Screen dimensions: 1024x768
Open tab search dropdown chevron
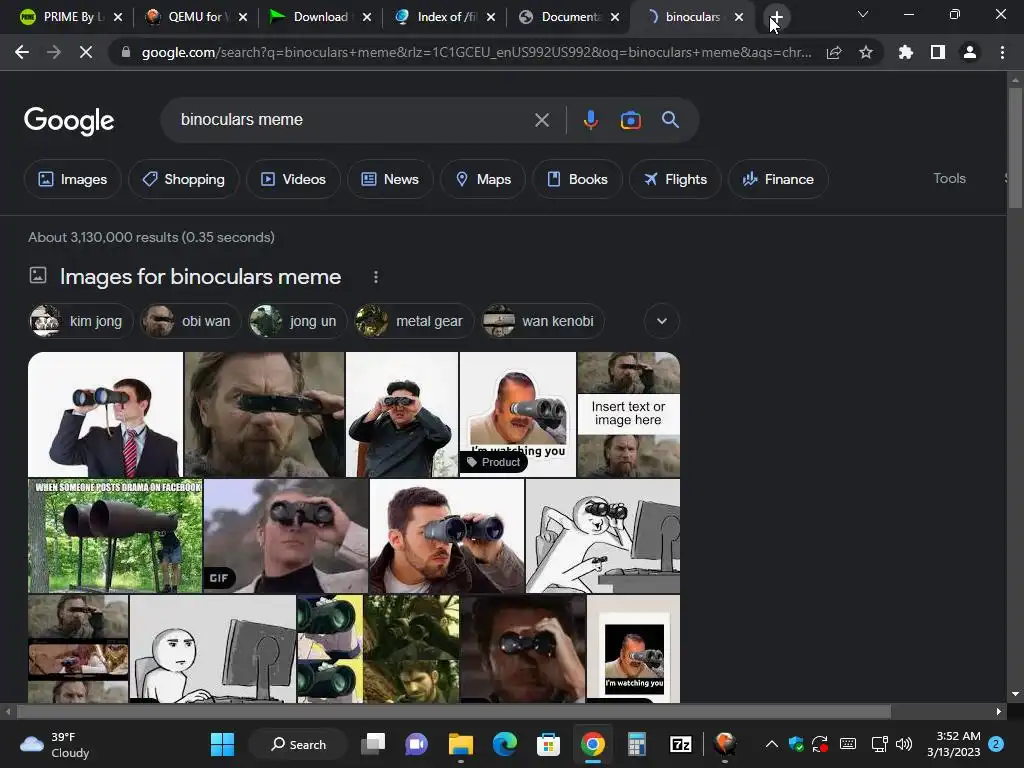pos(863,14)
